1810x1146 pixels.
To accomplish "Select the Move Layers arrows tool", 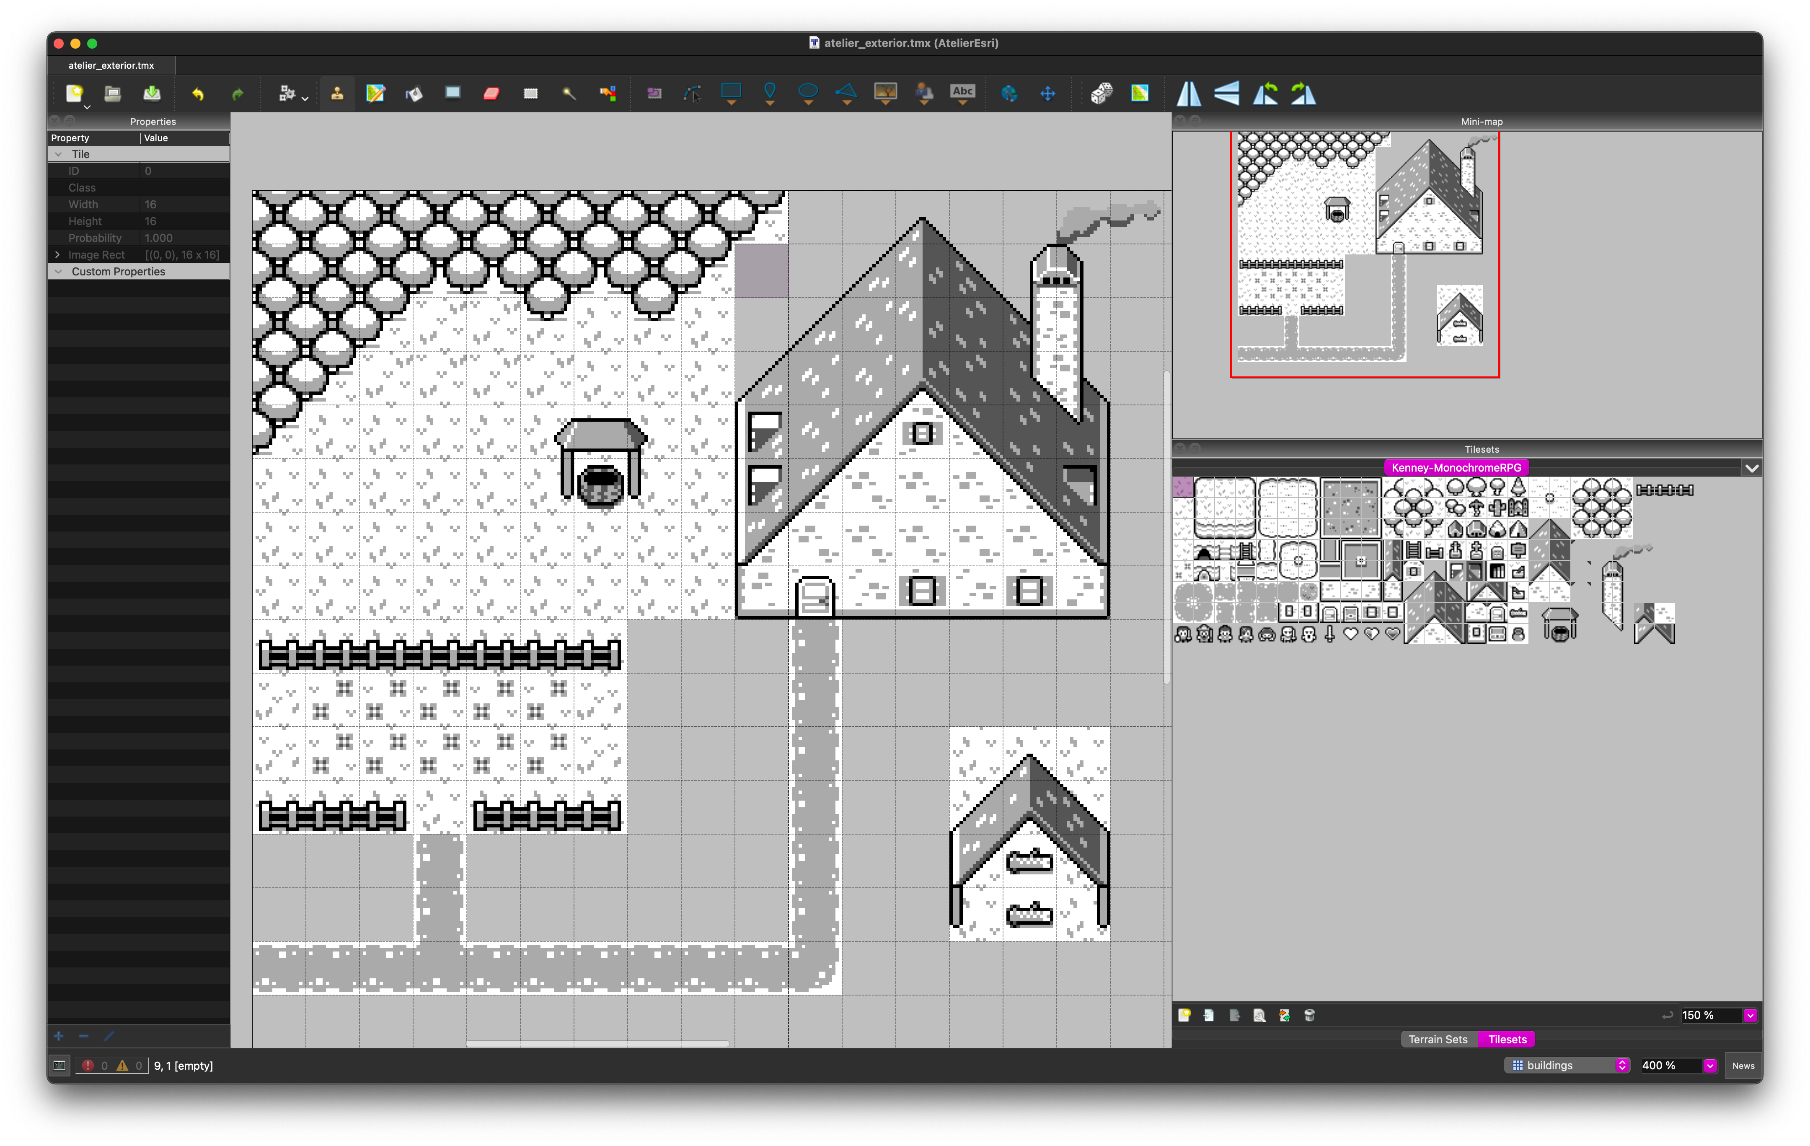I will click(1048, 93).
